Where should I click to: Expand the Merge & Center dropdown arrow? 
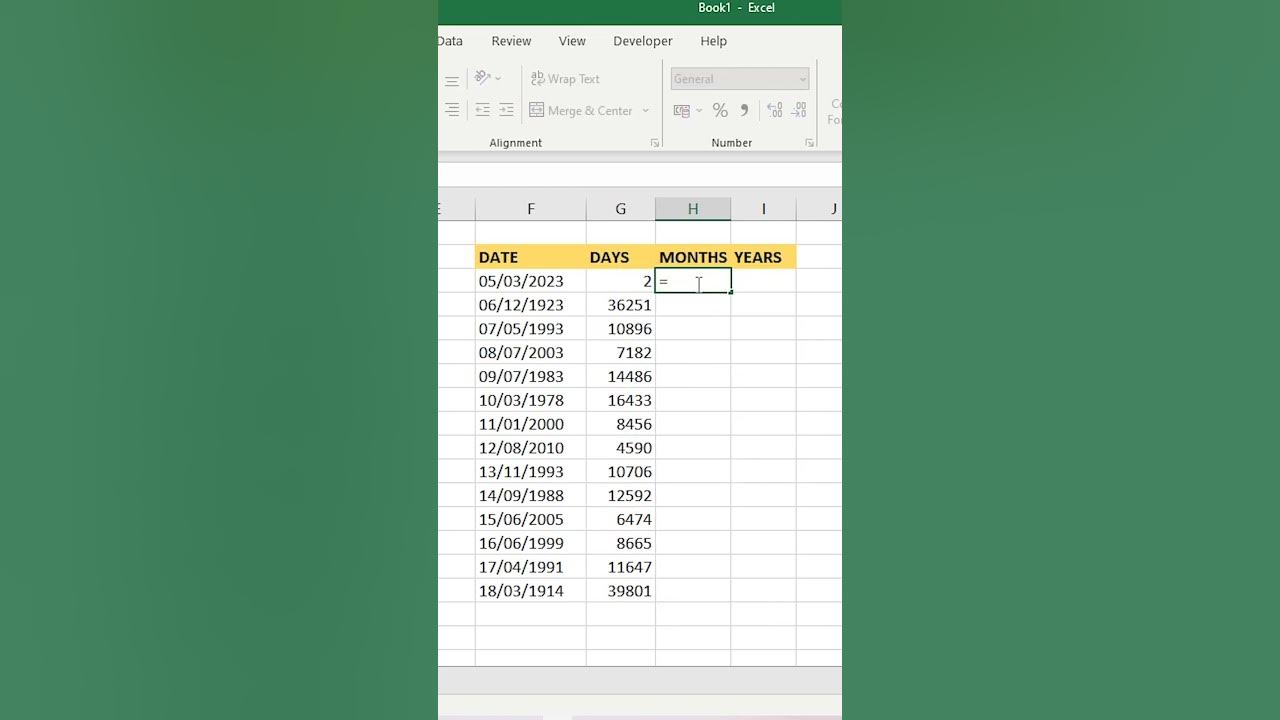tap(646, 111)
